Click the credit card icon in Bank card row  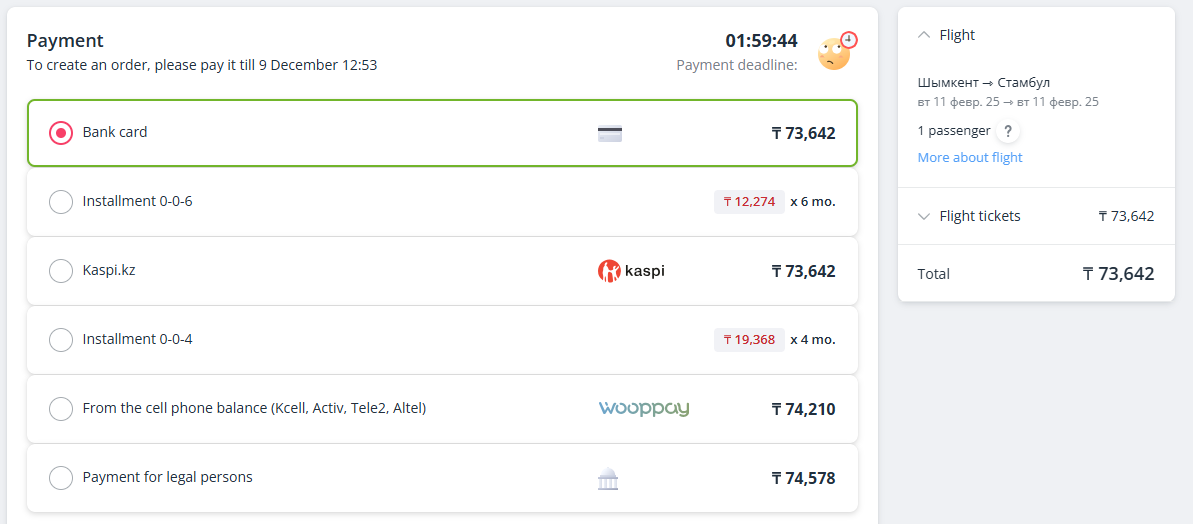[609, 134]
